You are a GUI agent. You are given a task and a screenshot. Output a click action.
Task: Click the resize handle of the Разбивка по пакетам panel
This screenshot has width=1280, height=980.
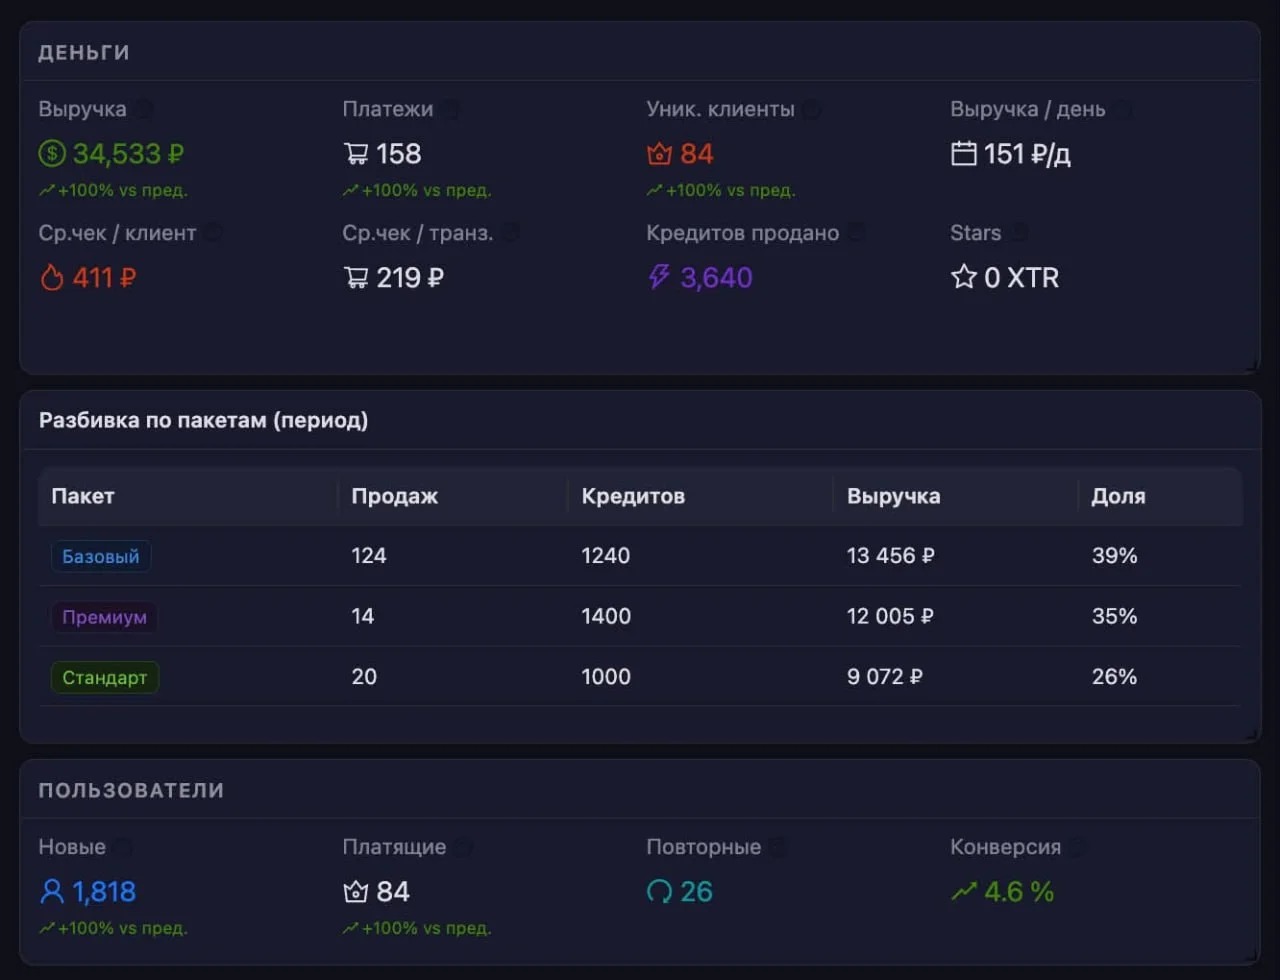point(1253,735)
